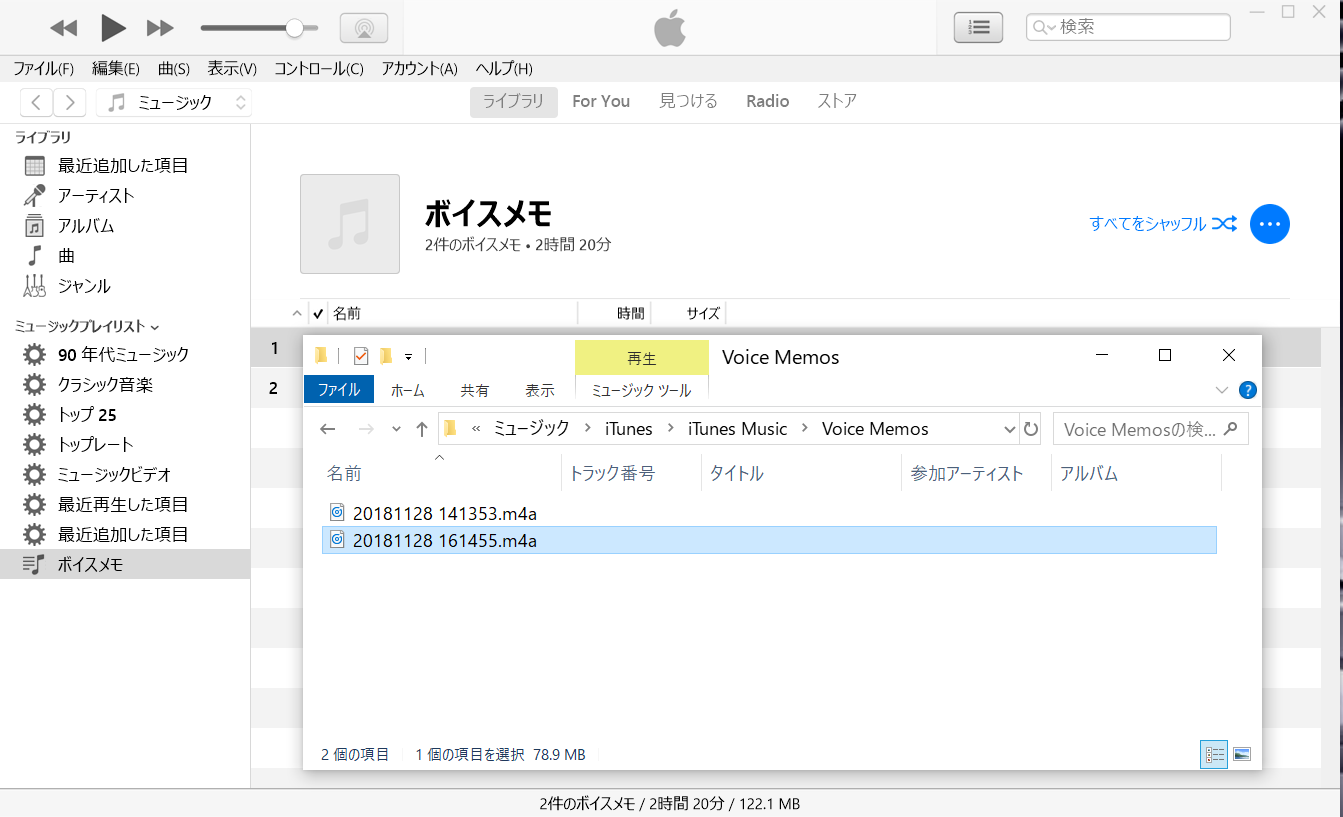
Task: Open the blue more options button
Action: [1270, 224]
